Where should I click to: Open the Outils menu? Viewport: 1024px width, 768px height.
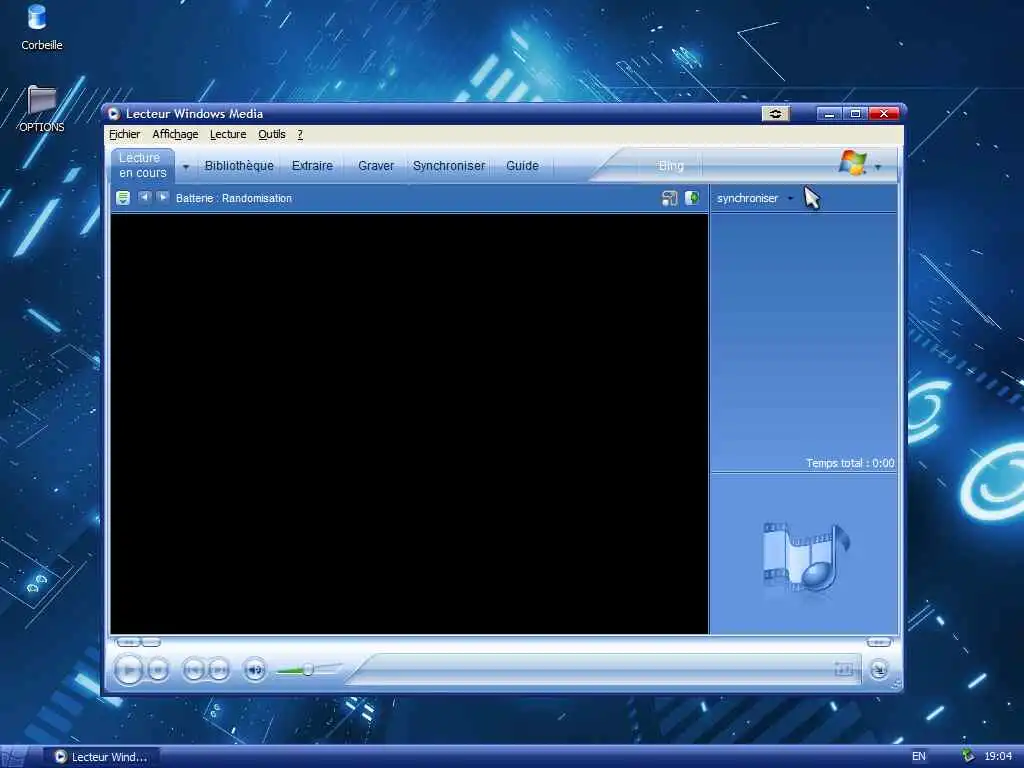272,134
